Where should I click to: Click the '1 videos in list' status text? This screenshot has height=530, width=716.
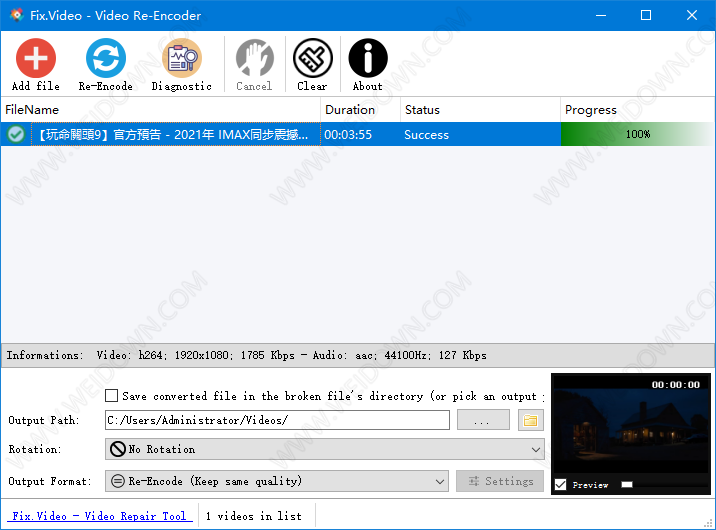[x=253, y=516]
